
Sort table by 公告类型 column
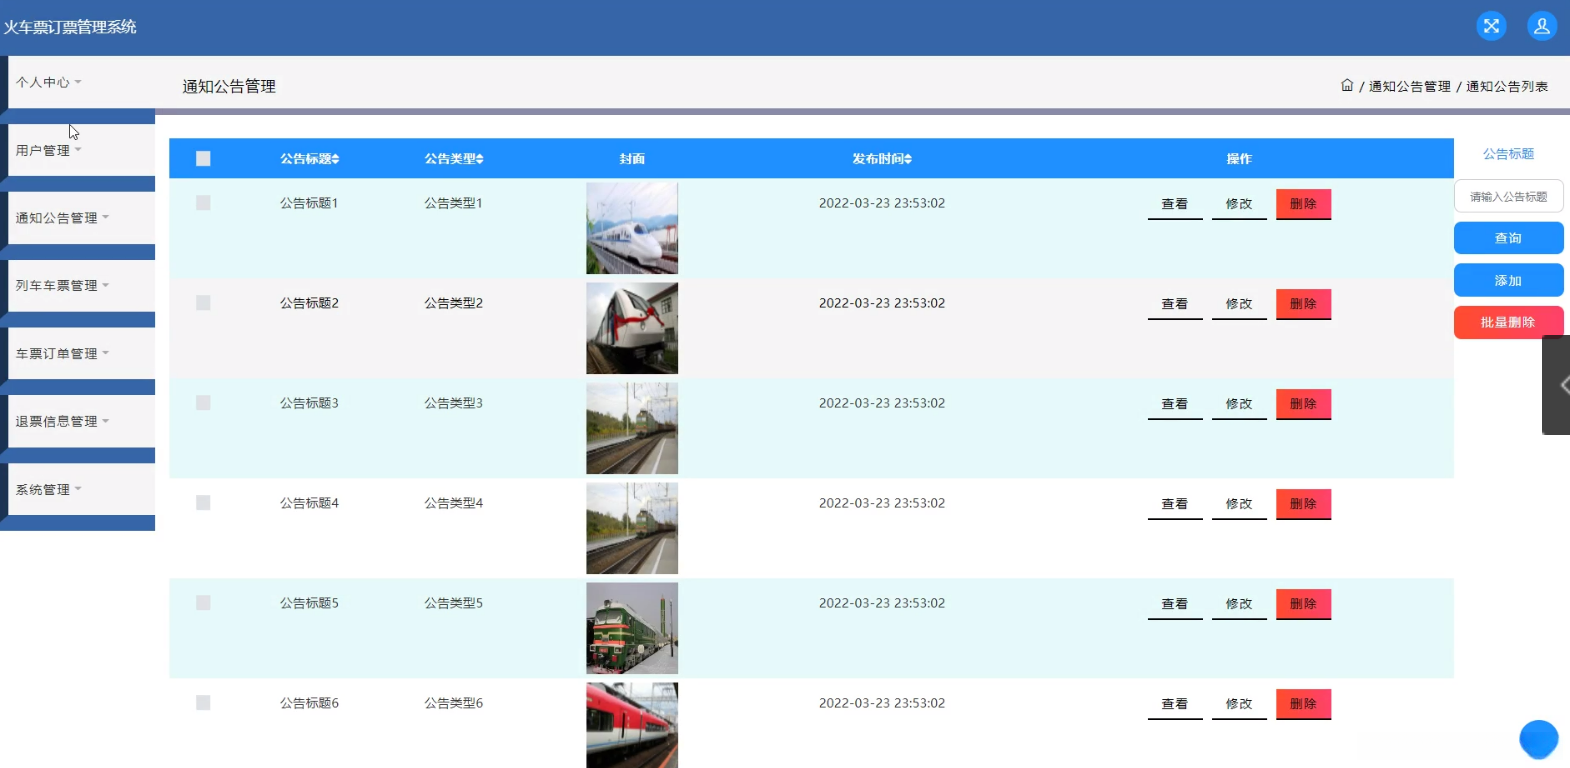click(454, 159)
